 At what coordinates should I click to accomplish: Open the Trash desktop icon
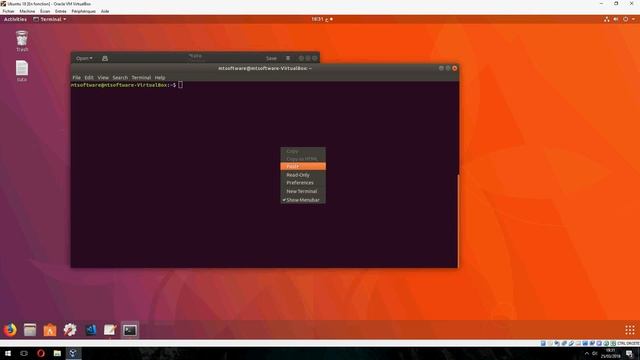[22, 41]
